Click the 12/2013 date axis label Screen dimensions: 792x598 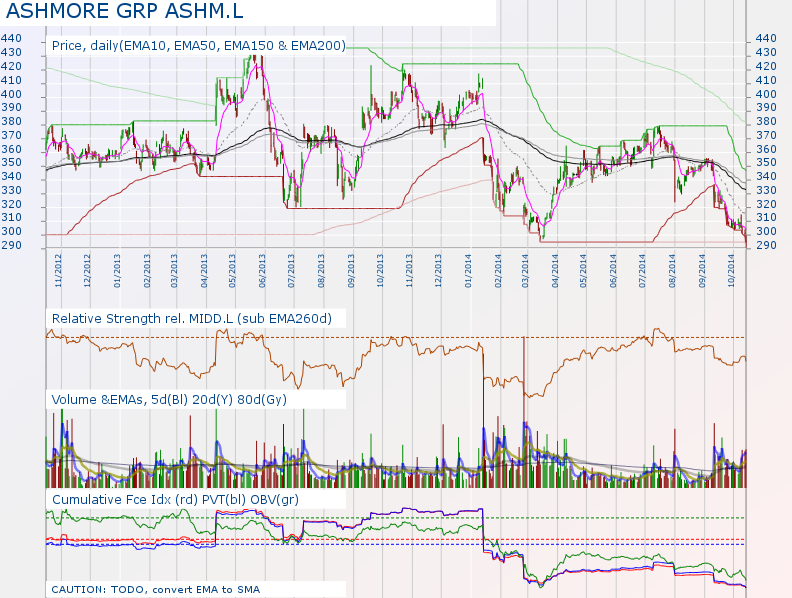(438, 271)
